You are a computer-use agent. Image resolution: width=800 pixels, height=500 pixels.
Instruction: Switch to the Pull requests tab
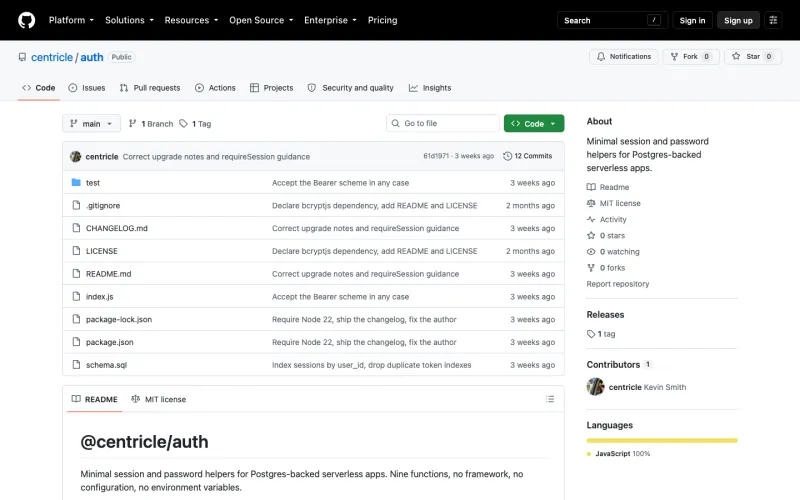[x=150, y=88]
